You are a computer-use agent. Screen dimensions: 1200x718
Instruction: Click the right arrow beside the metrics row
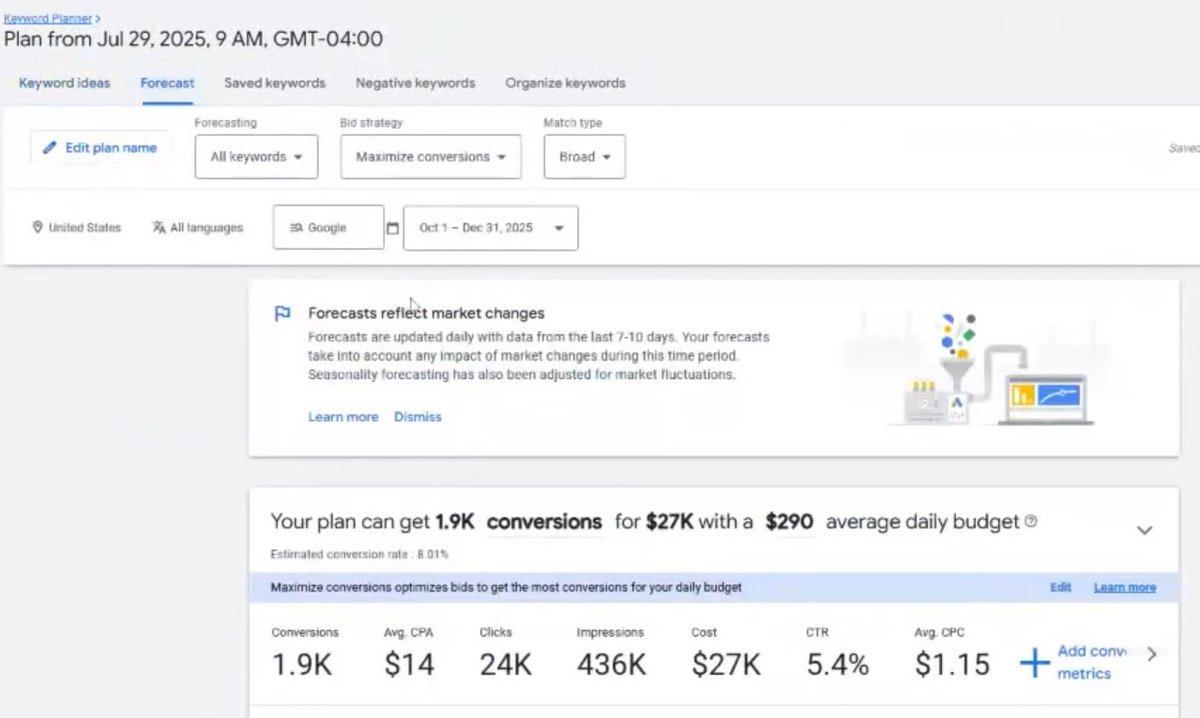(1152, 654)
